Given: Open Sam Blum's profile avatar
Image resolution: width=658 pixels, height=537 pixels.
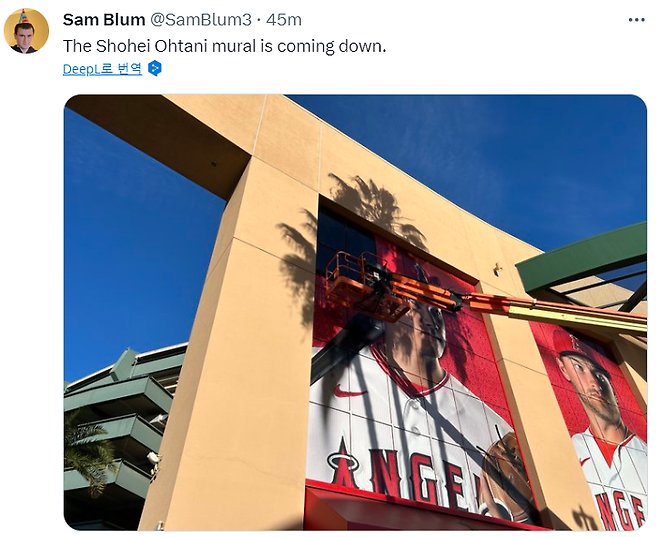Looking at the screenshot, I should 26,31.
